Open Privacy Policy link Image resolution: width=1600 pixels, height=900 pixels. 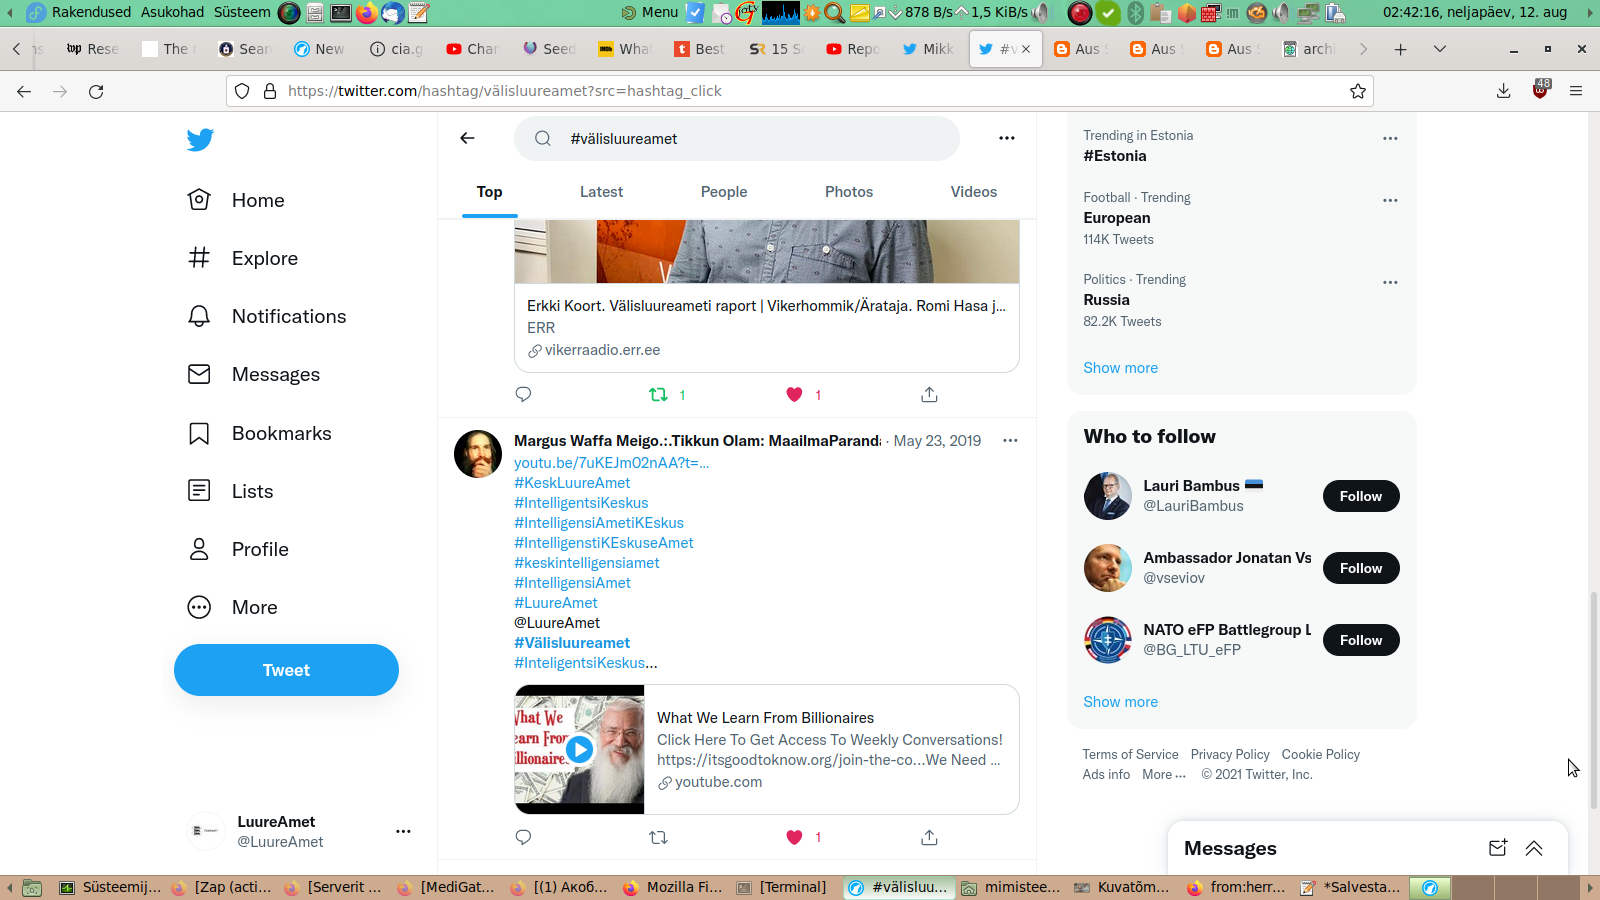point(1230,754)
